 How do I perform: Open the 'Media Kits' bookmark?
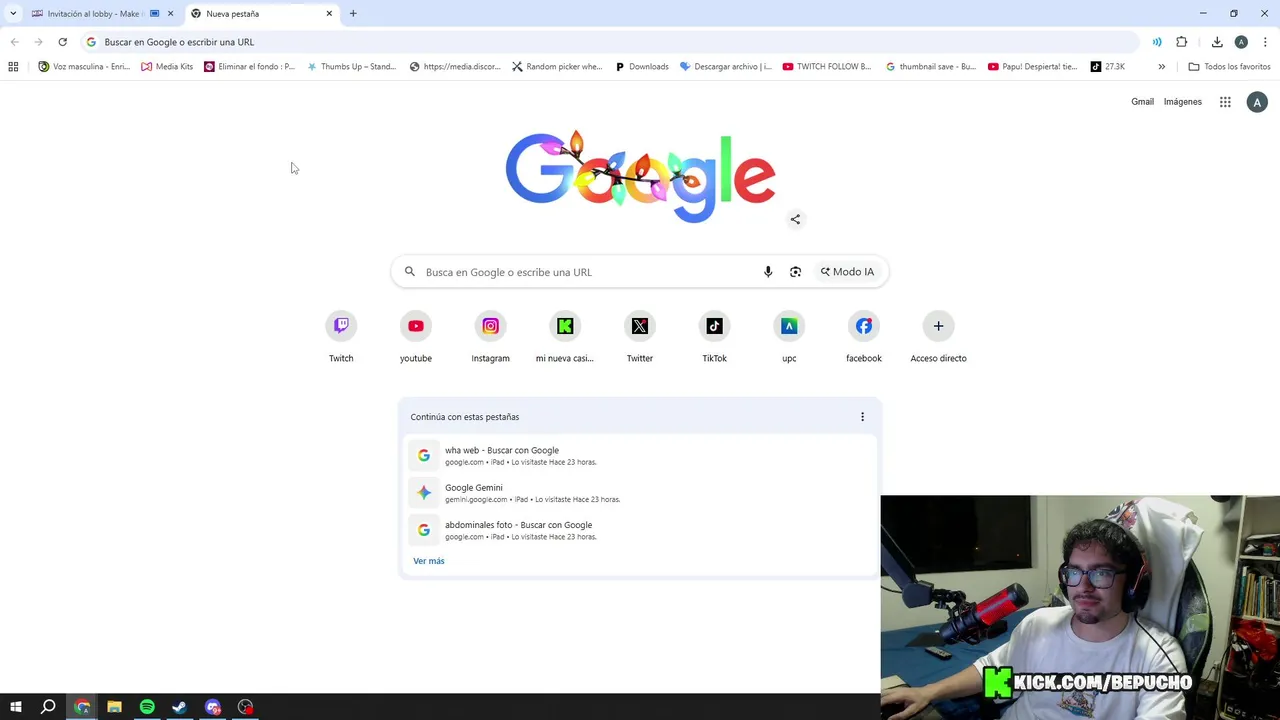167,67
